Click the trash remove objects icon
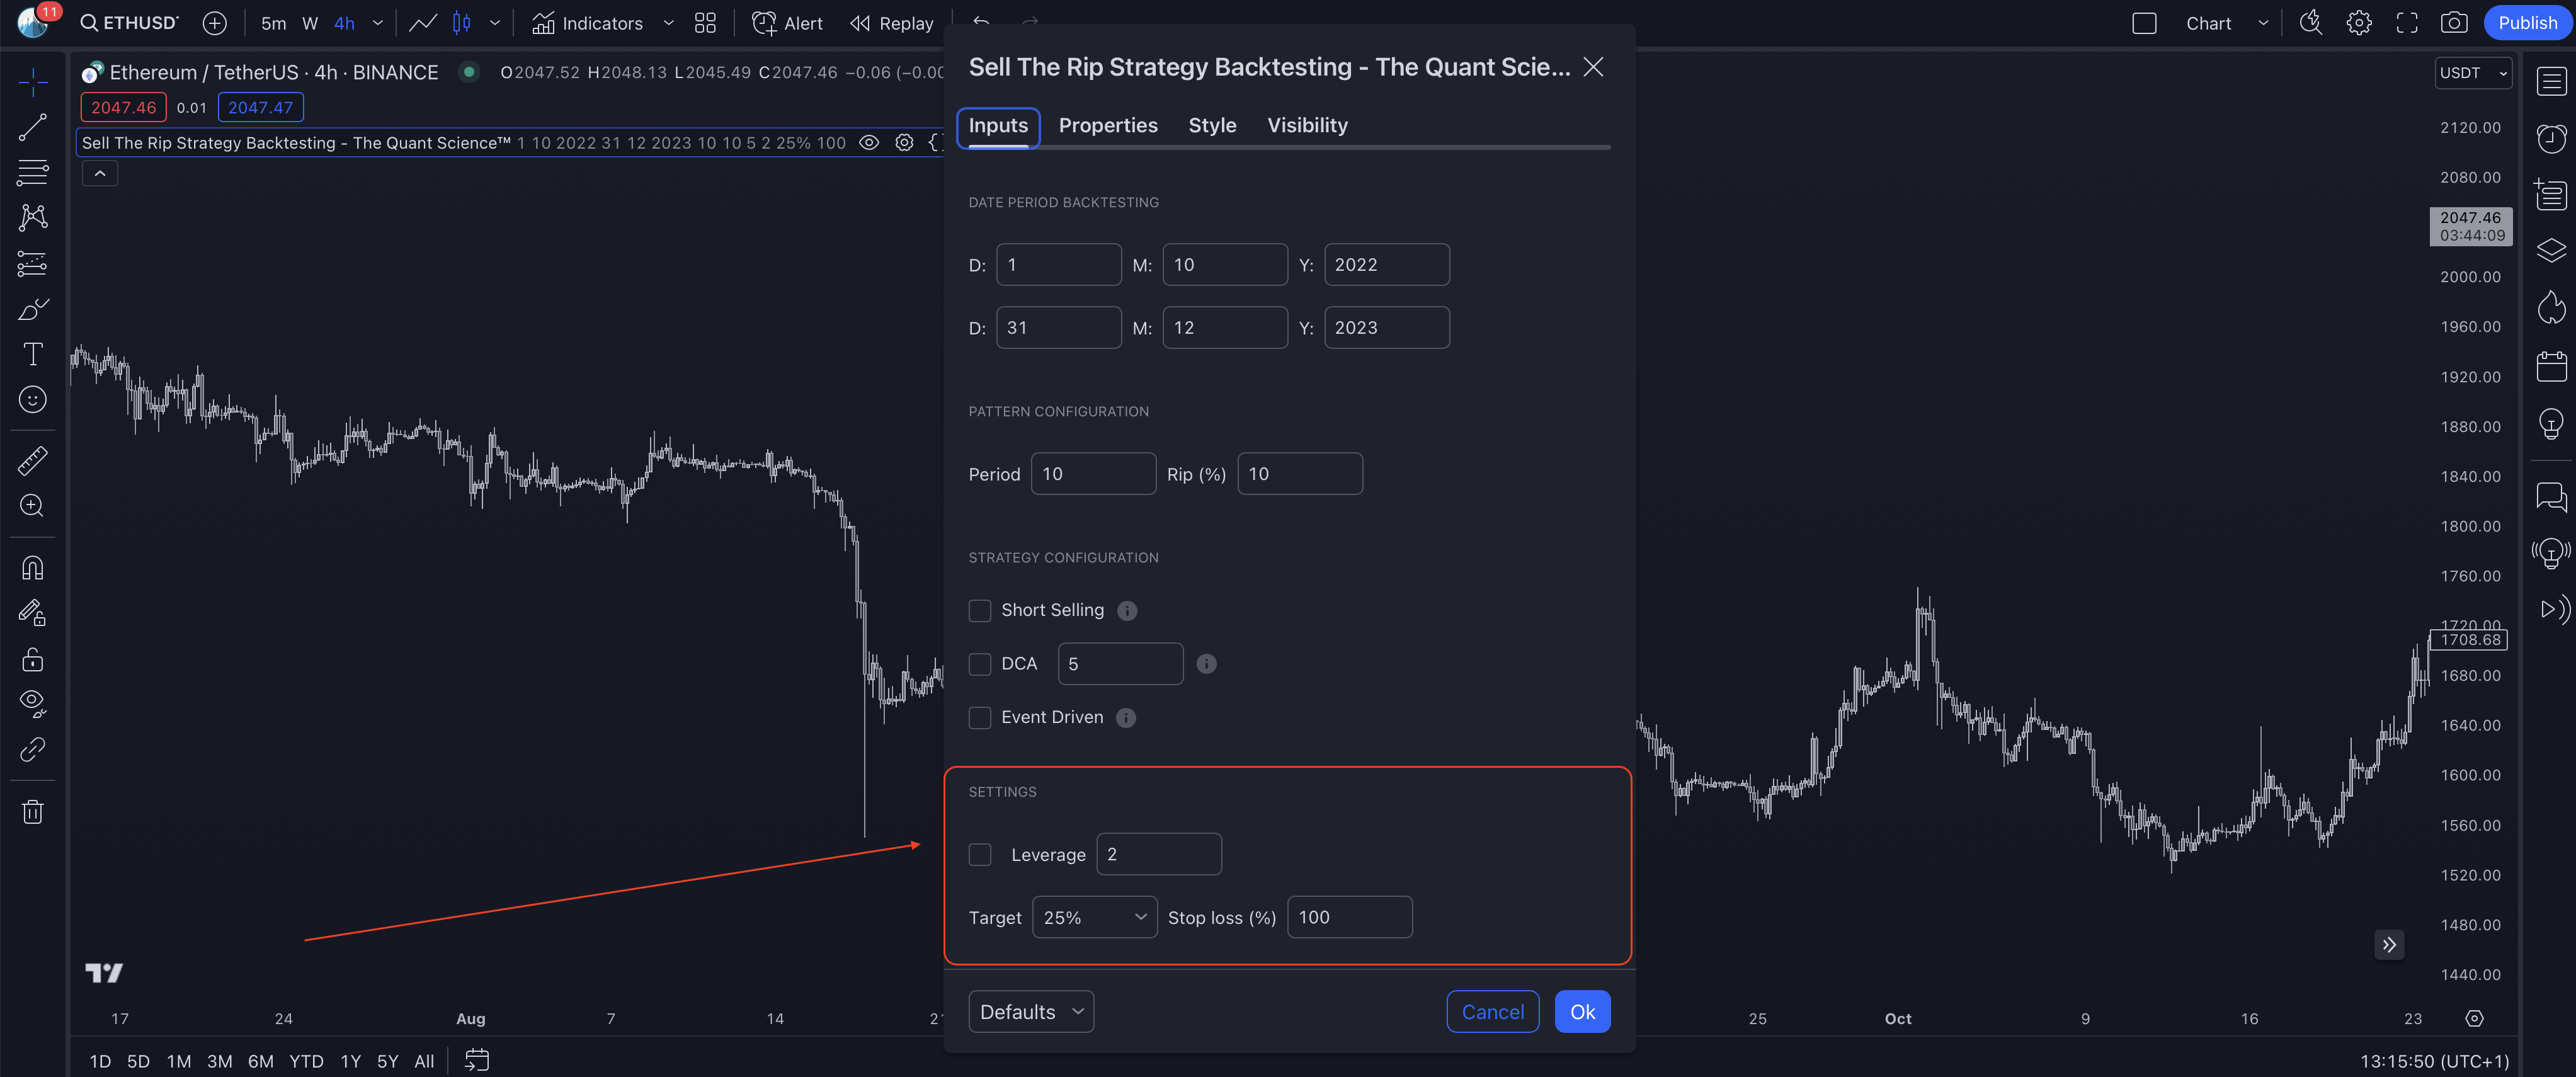 pos(32,811)
